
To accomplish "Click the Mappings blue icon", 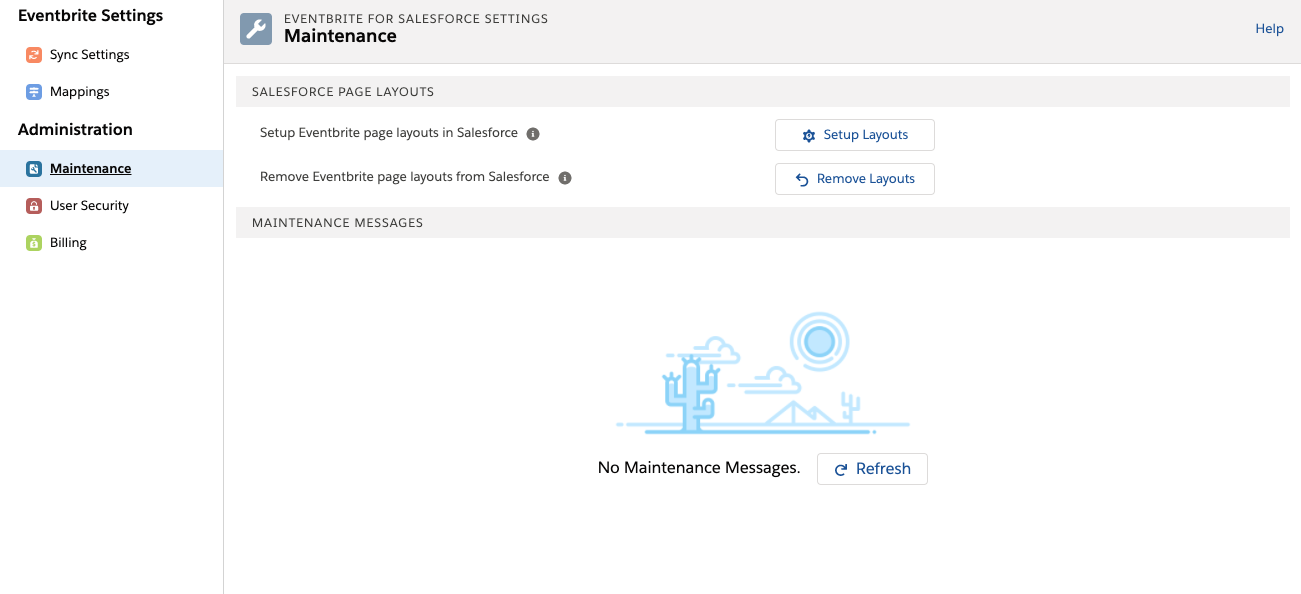I will pos(33,92).
